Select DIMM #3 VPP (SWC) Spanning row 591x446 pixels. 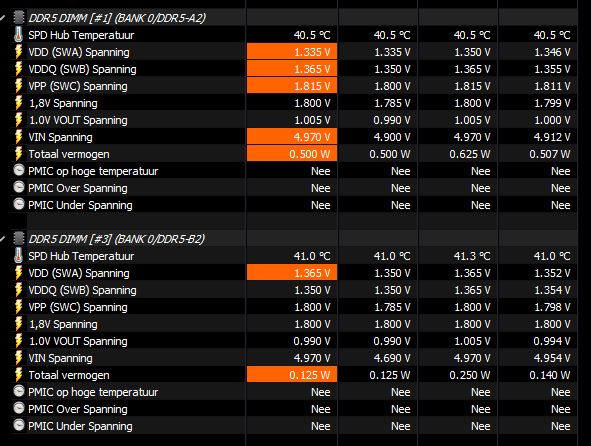(x=294, y=307)
